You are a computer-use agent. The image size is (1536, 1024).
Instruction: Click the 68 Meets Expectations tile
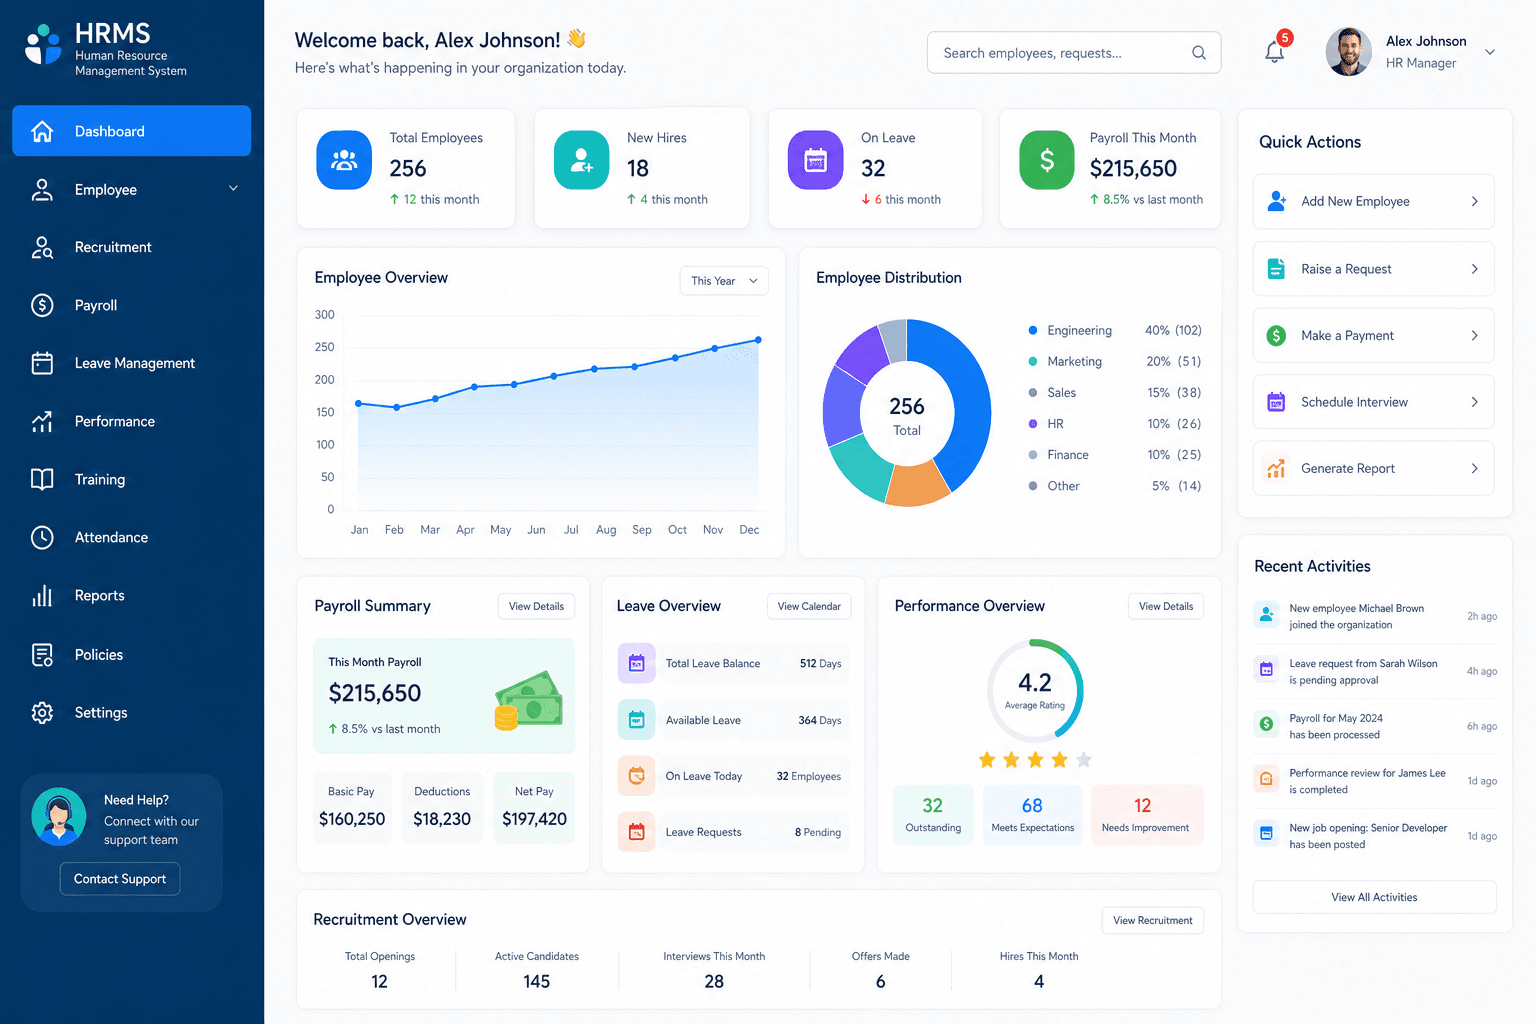[1033, 815]
